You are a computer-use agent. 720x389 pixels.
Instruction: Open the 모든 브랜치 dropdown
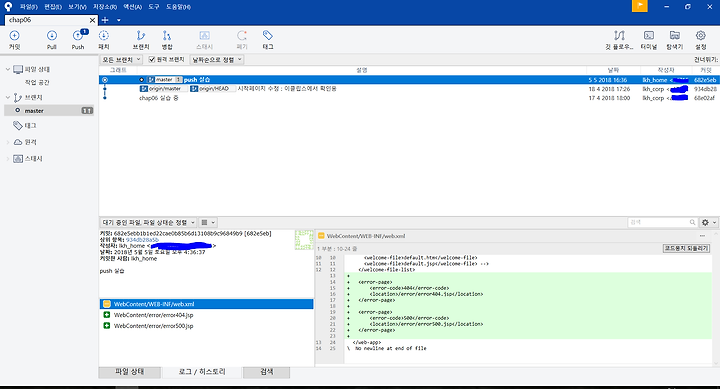tap(121, 60)
